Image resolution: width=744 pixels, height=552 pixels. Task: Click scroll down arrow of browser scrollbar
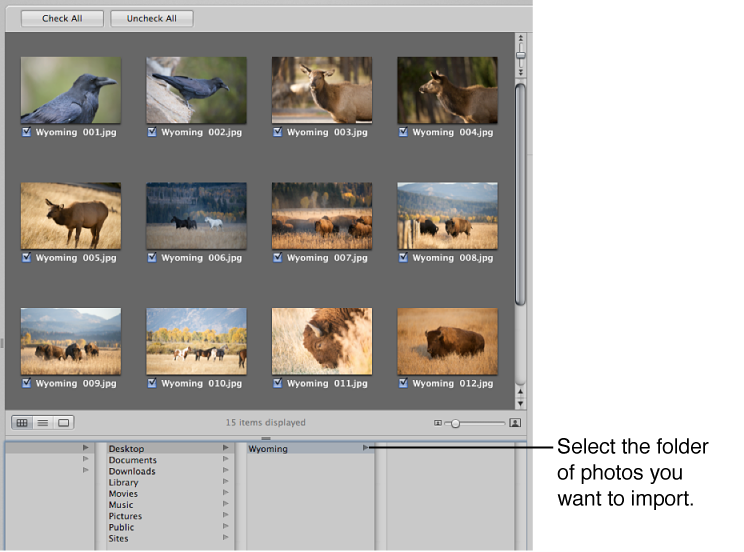pyautogui.click(x=521, y=404)
